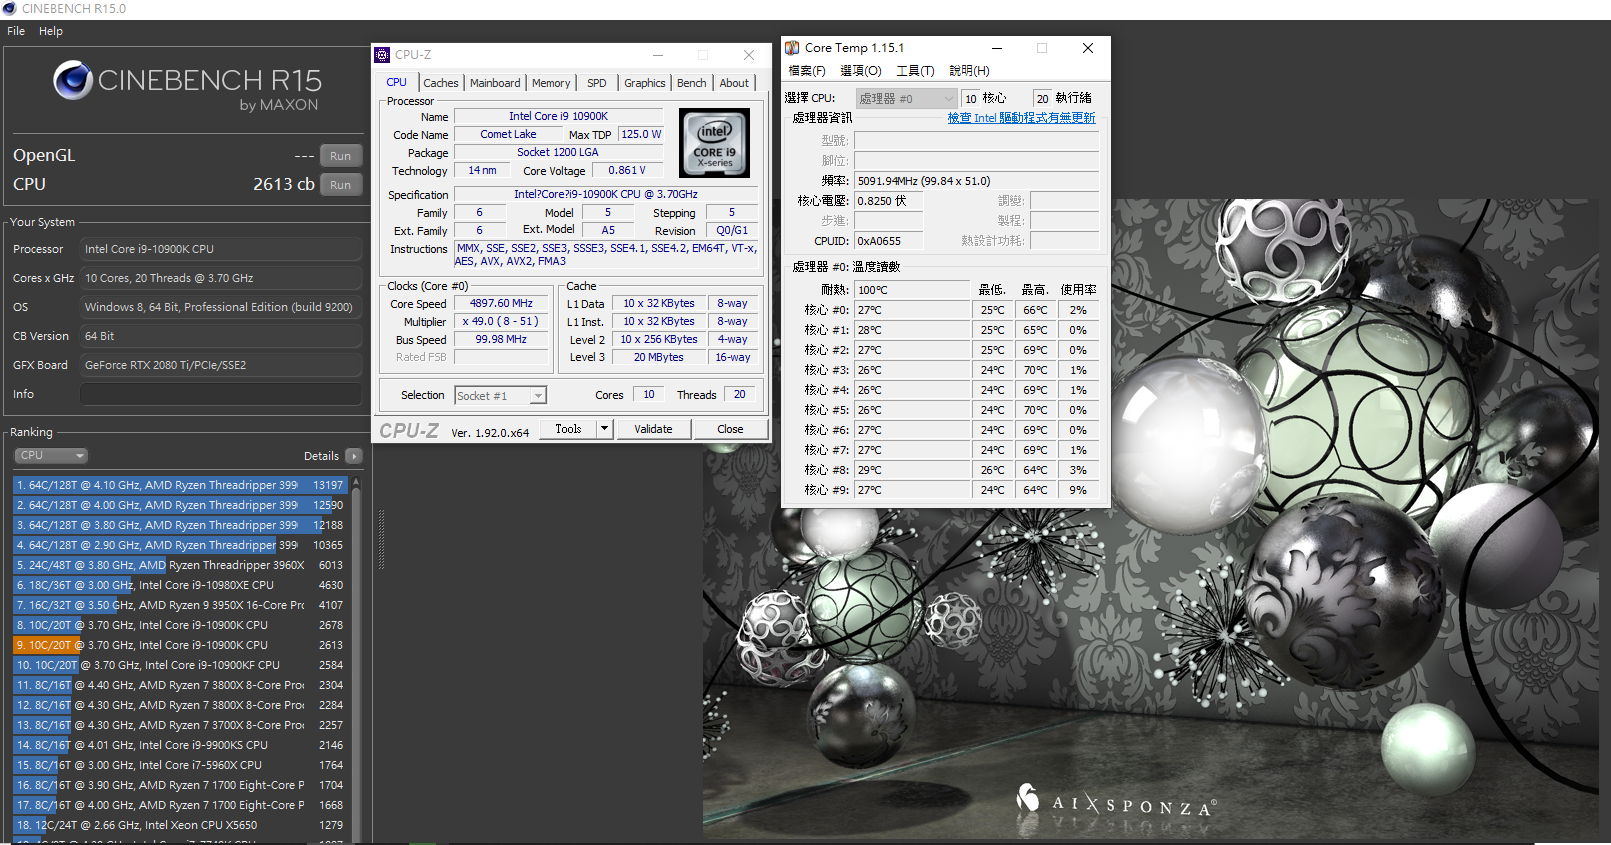Open the 處理器 #0 CPU selector dropdown

tap(906, 98)
